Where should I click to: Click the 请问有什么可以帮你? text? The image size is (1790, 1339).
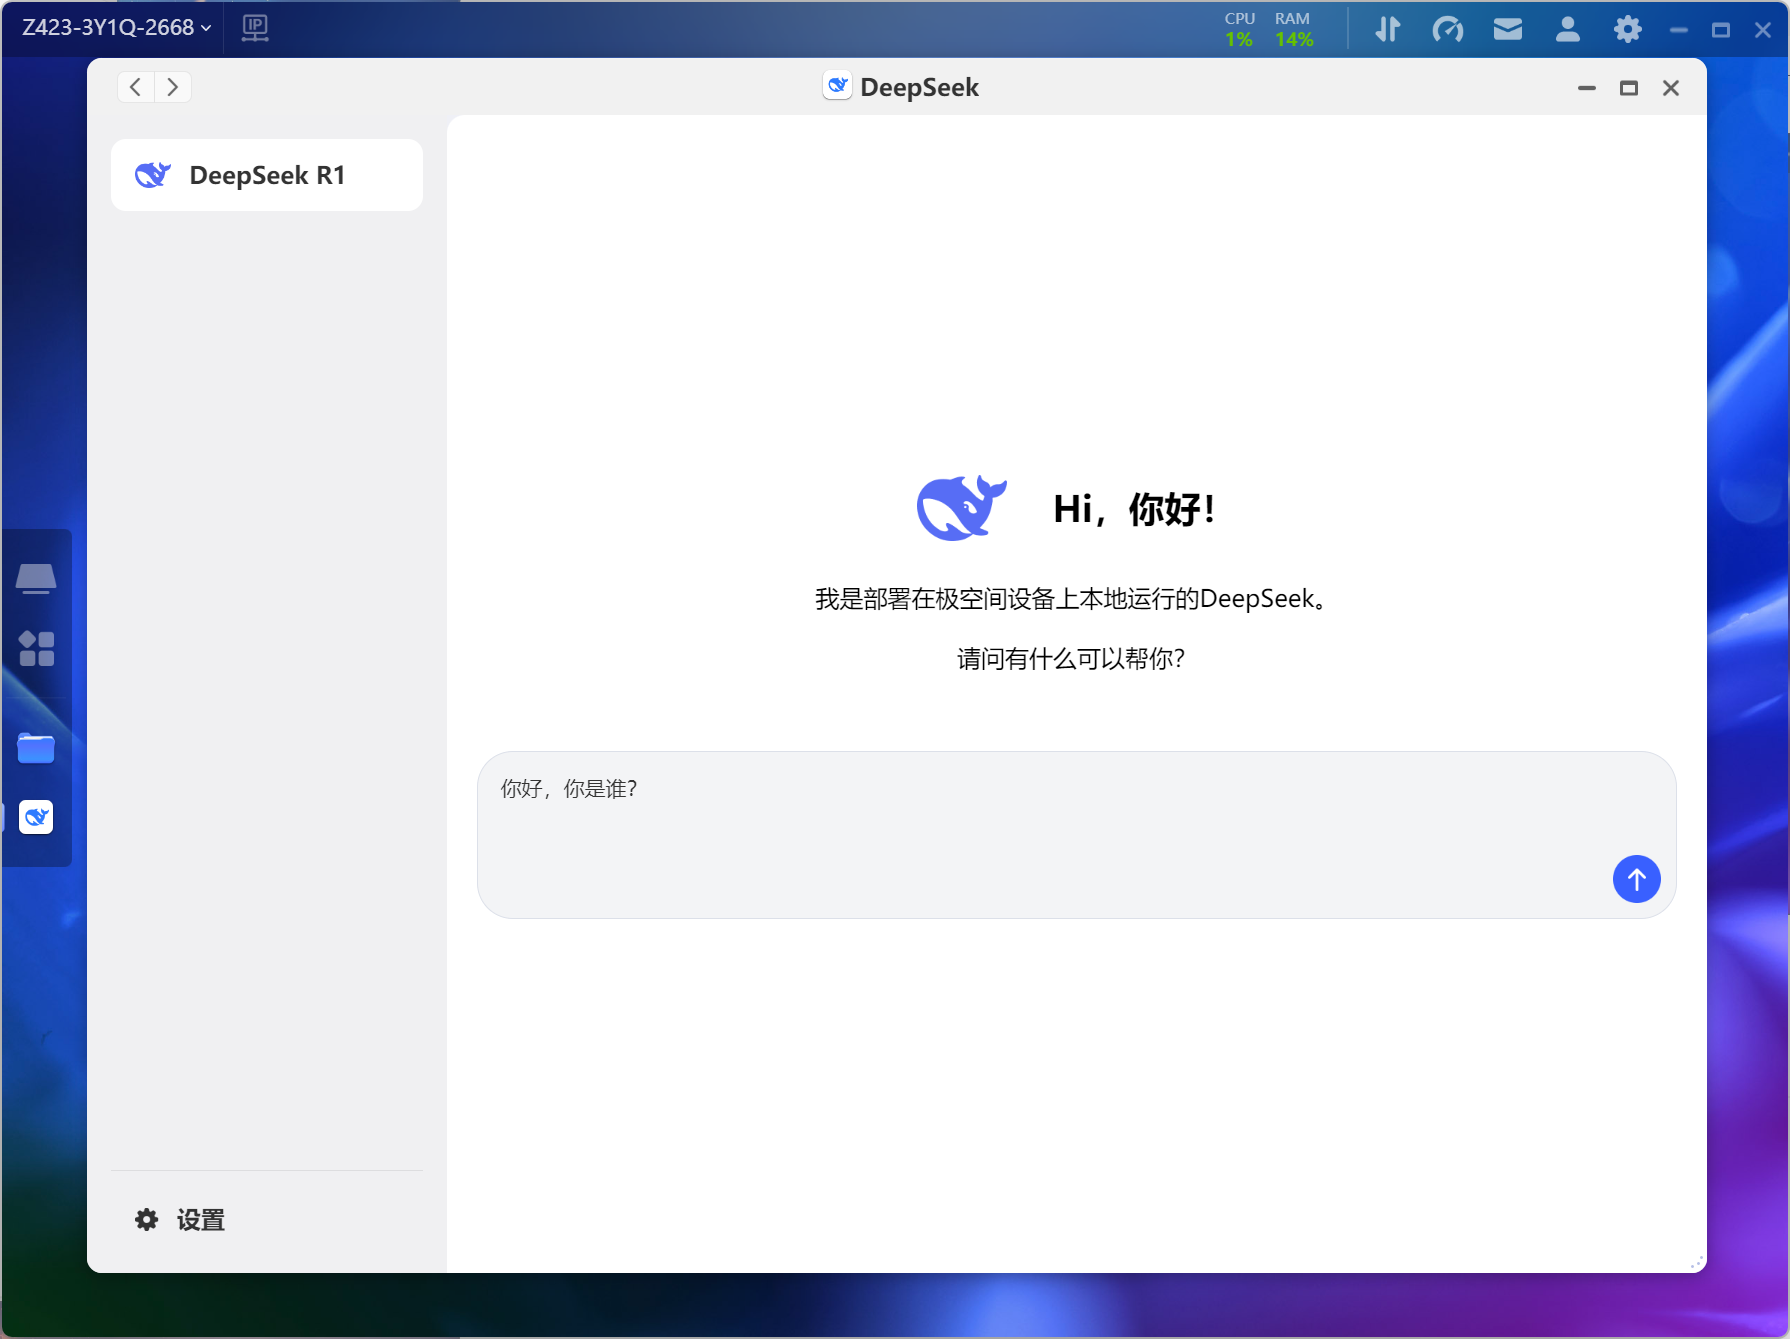(x=1071, y=659)
